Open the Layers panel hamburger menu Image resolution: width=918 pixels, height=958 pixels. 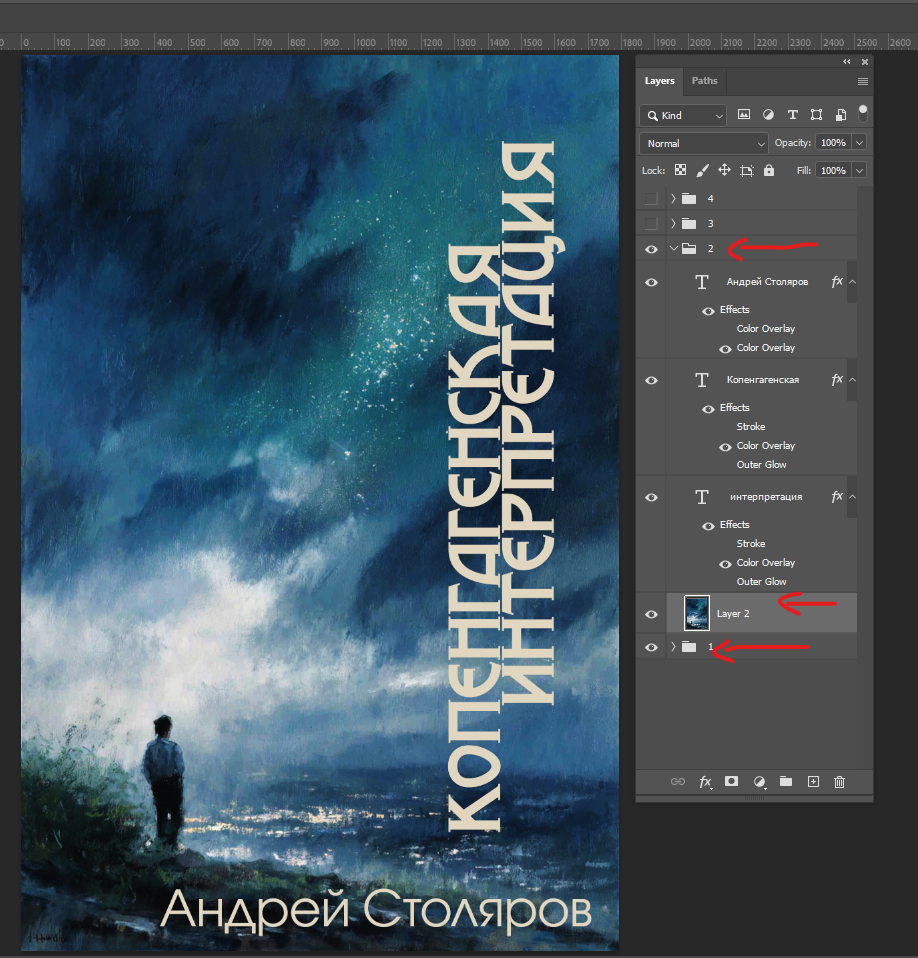[862, 81]
